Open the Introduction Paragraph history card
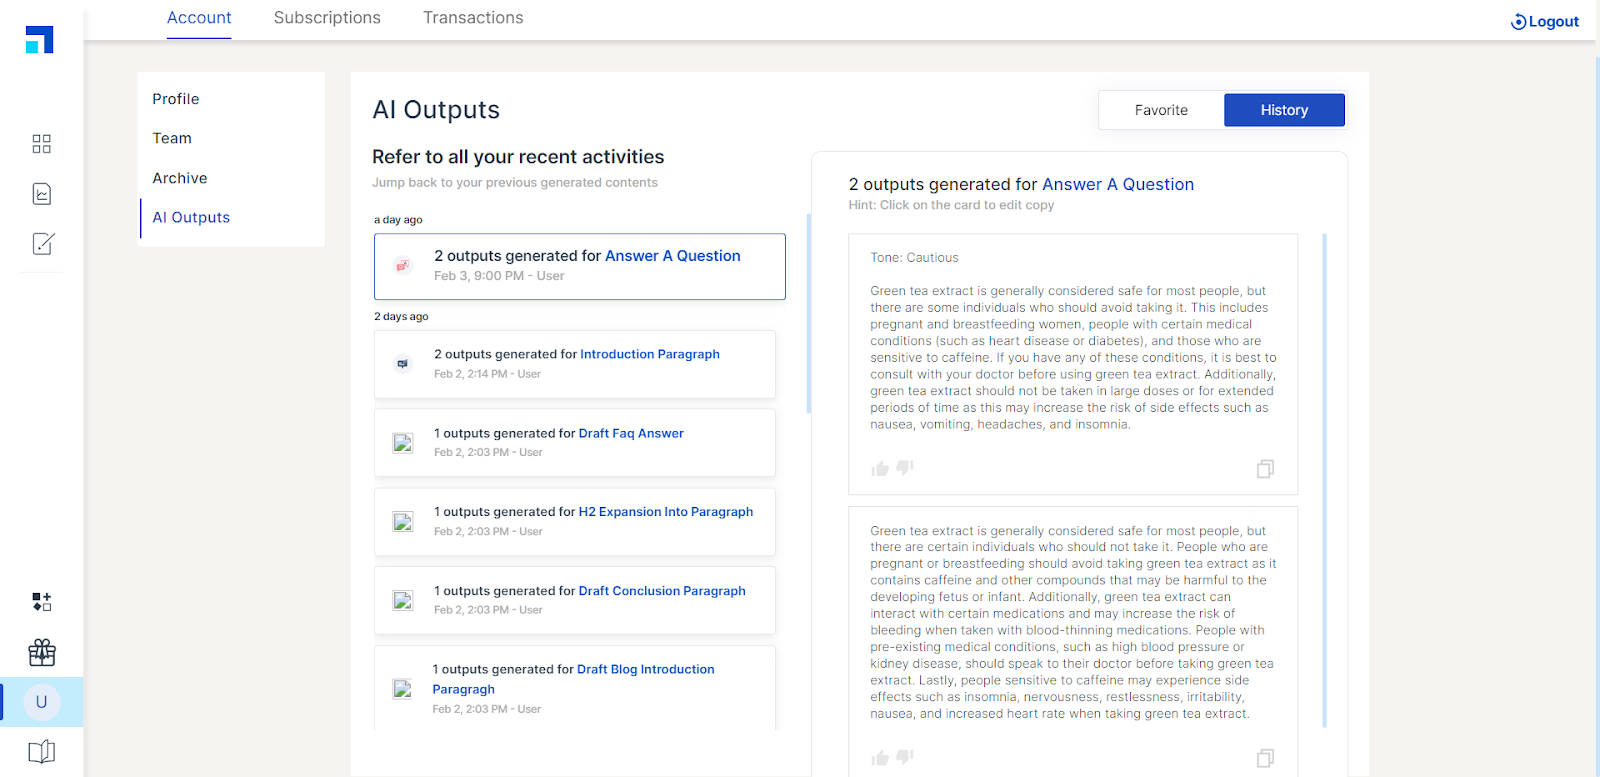This screenshot has width=1600, height=777. coord(575,364)
